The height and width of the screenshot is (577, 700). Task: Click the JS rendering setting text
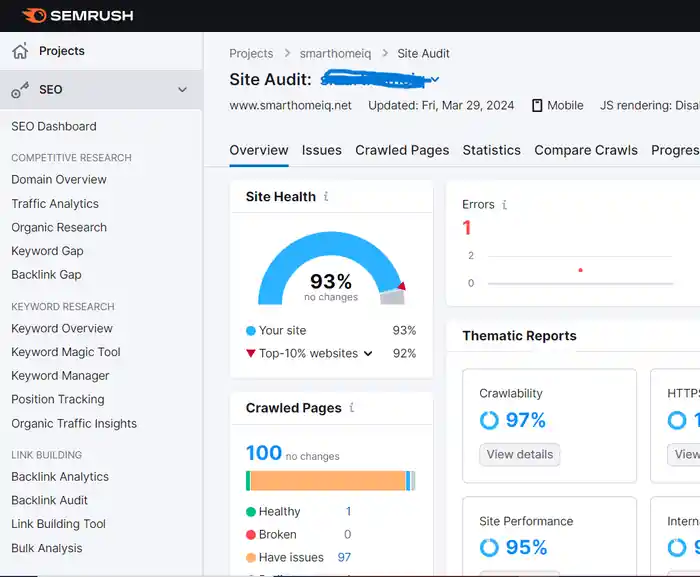[x=650, y=106]
